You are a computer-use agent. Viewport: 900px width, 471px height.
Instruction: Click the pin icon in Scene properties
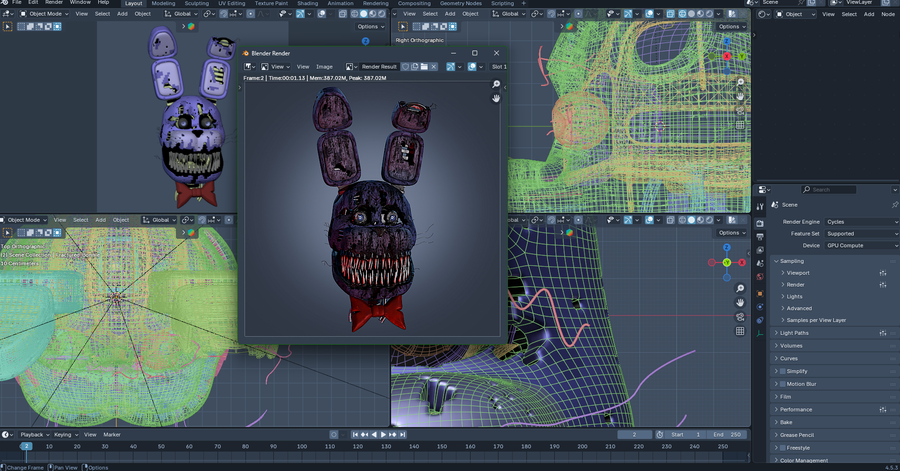click(x=894, y=204)
